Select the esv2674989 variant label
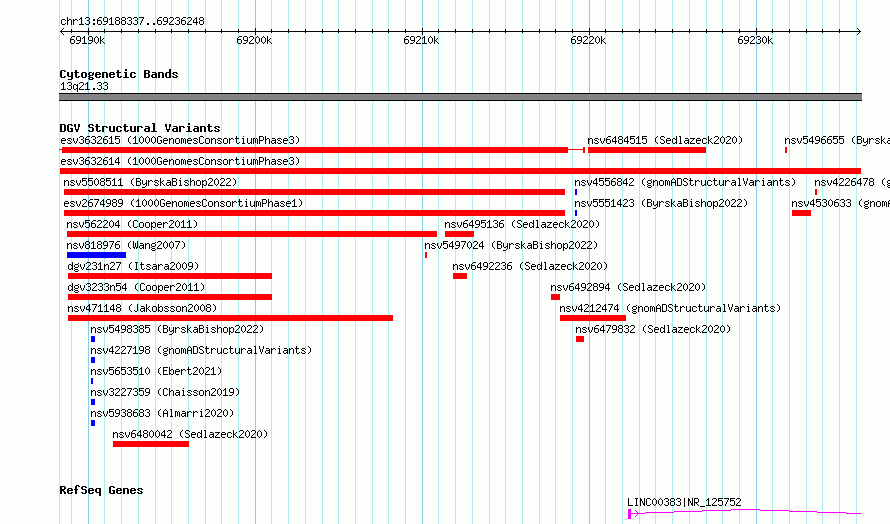 tap(183, 203)
